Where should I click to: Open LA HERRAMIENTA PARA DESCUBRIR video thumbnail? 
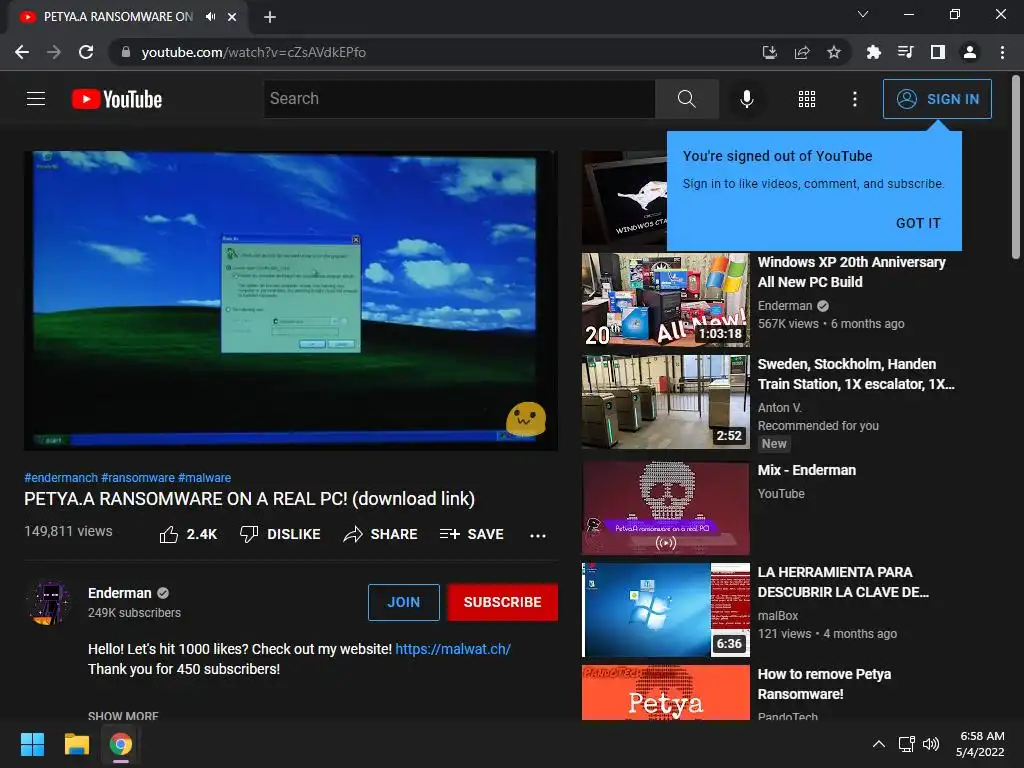tap(665, 610)
